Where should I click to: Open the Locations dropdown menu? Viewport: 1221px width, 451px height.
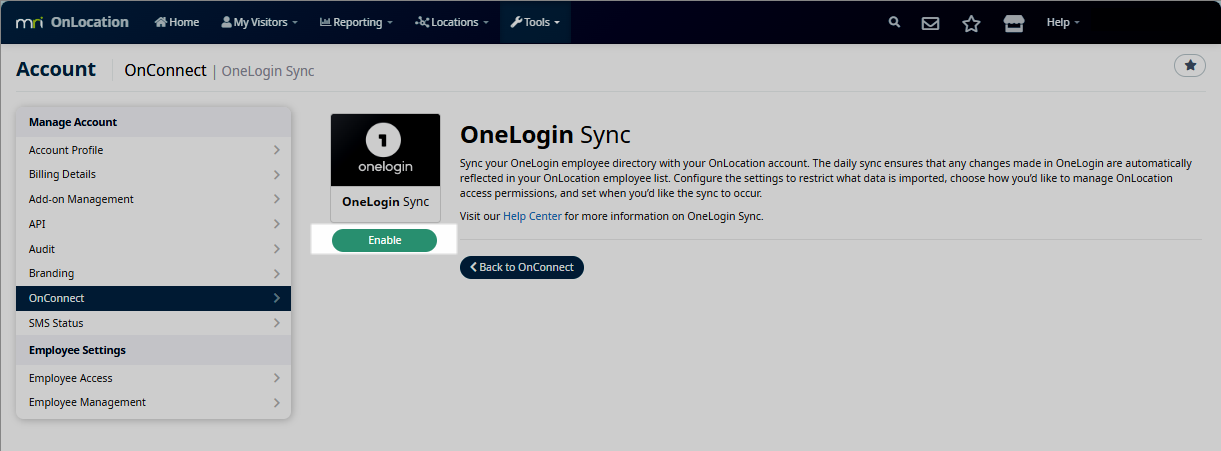(451, 22)
